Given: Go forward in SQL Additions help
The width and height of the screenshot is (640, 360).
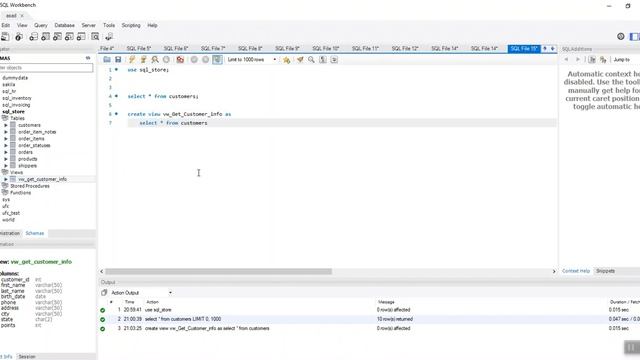Looking at the screenshot, I should 578,60.
